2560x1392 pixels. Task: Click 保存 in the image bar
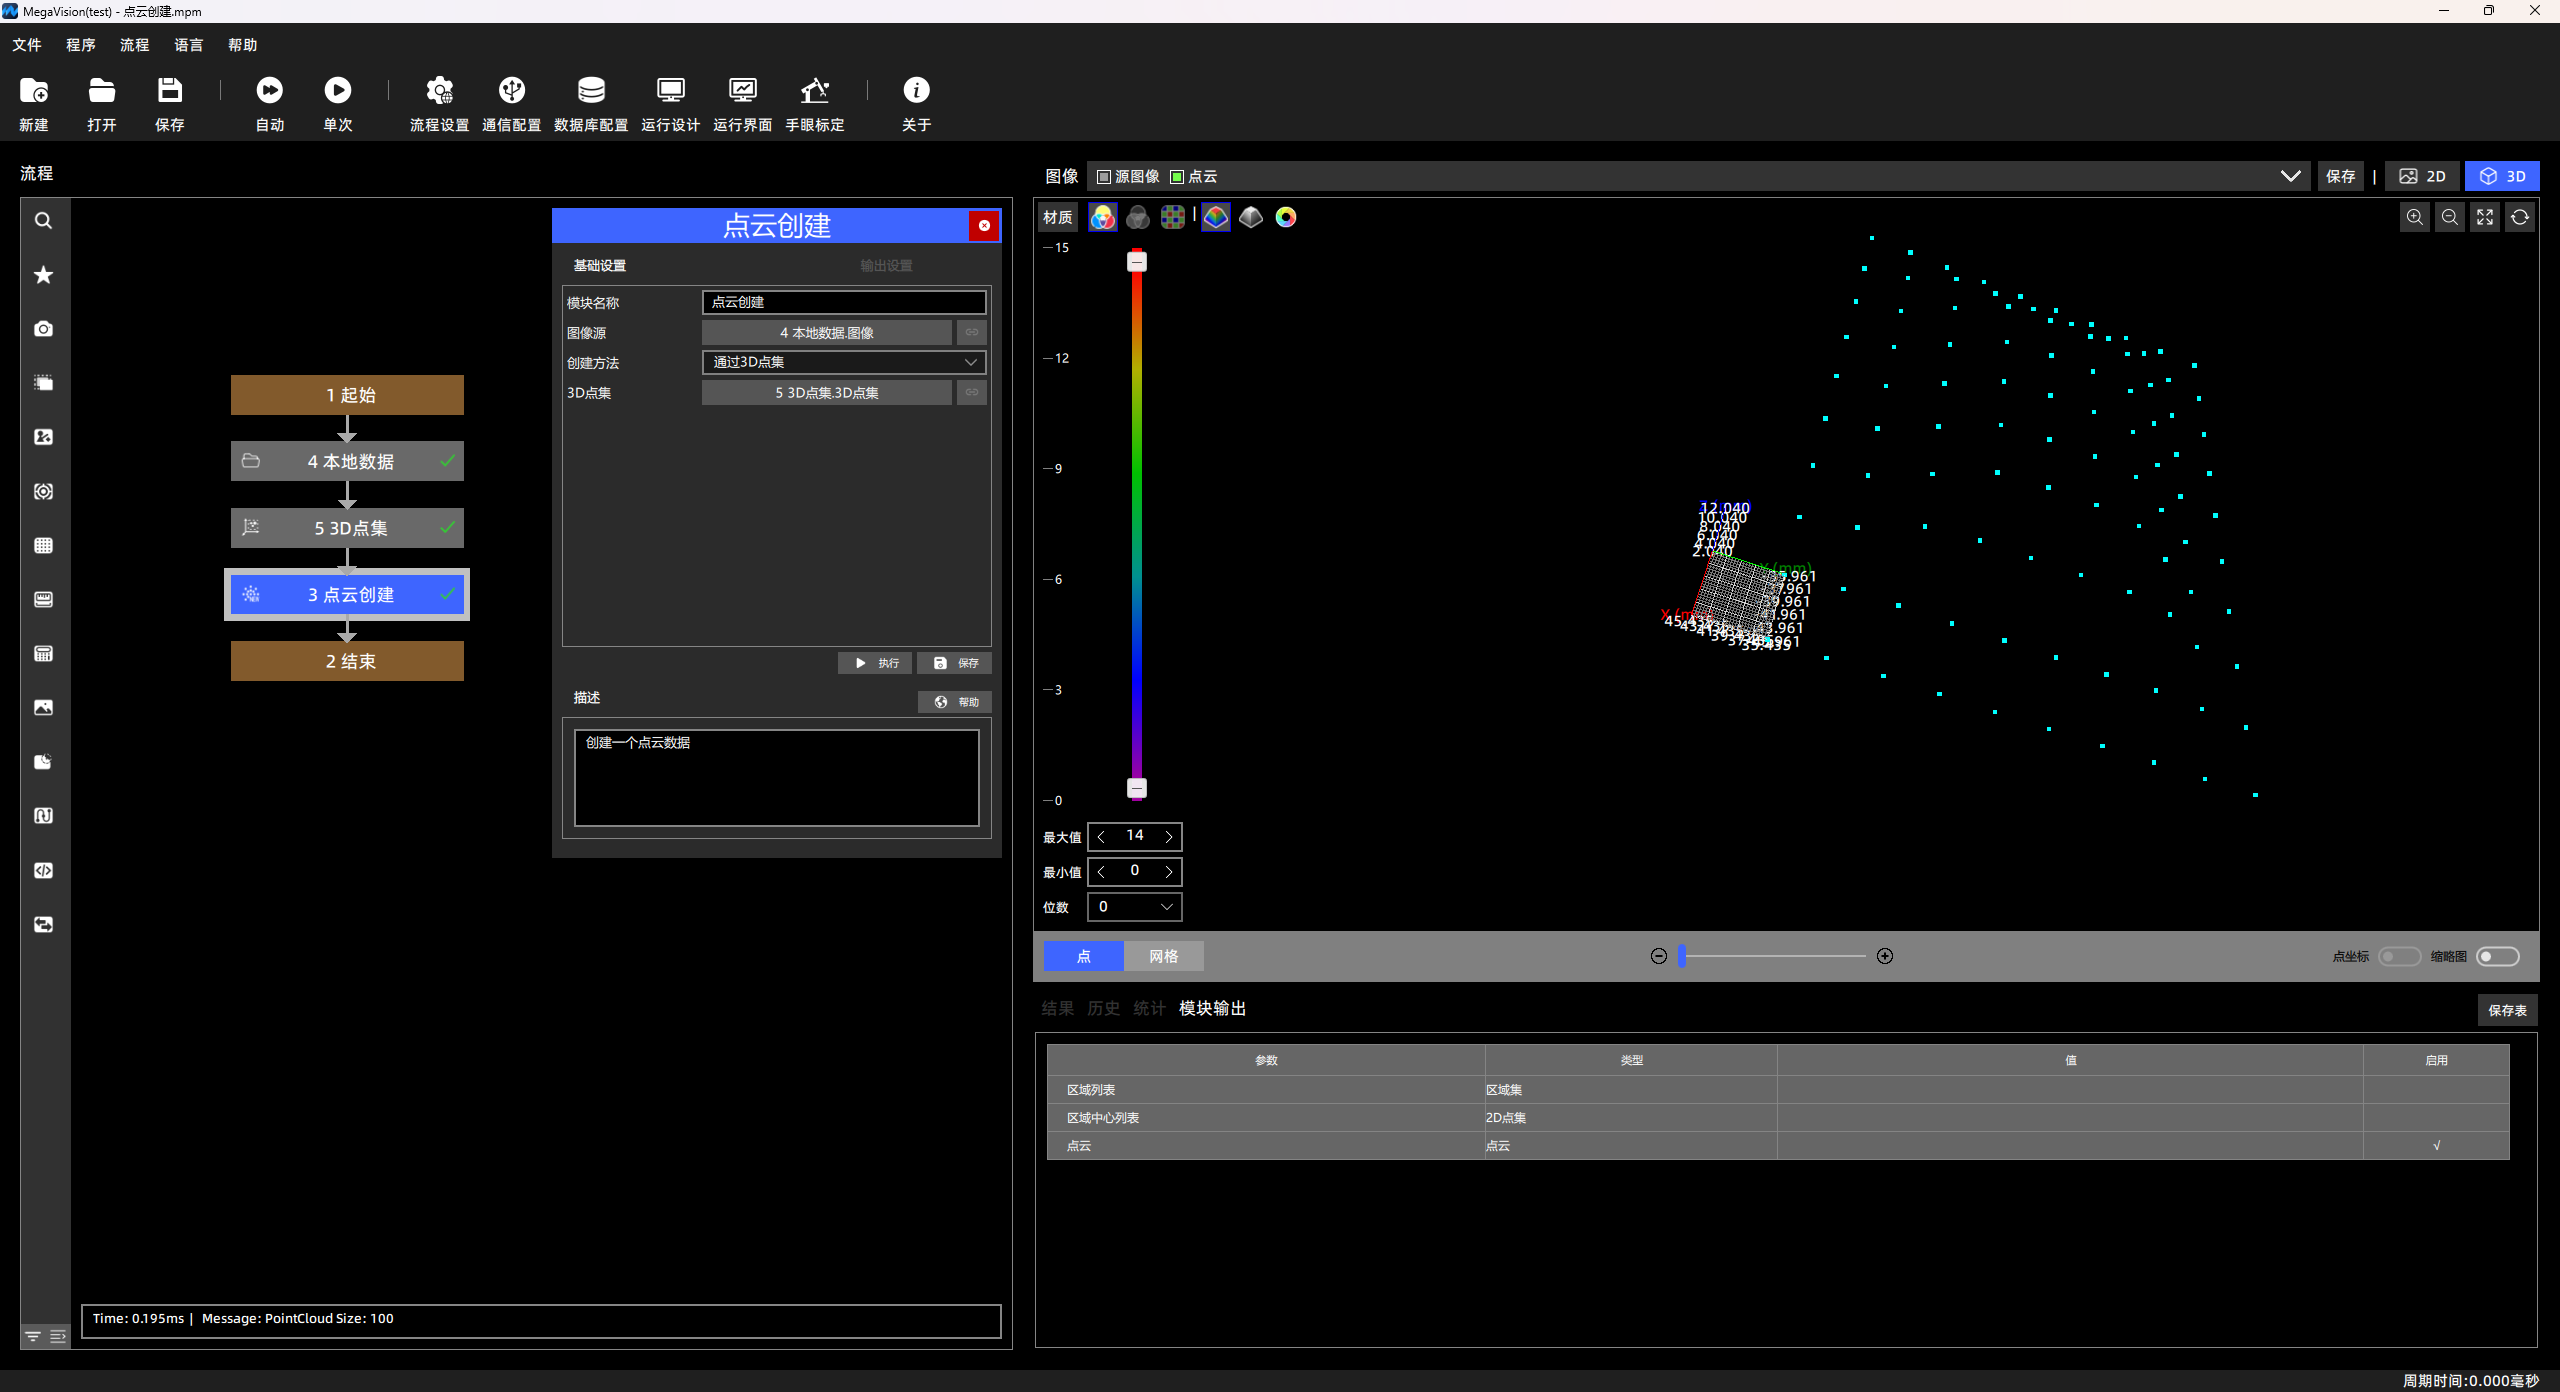click(x=2340, y=176)
